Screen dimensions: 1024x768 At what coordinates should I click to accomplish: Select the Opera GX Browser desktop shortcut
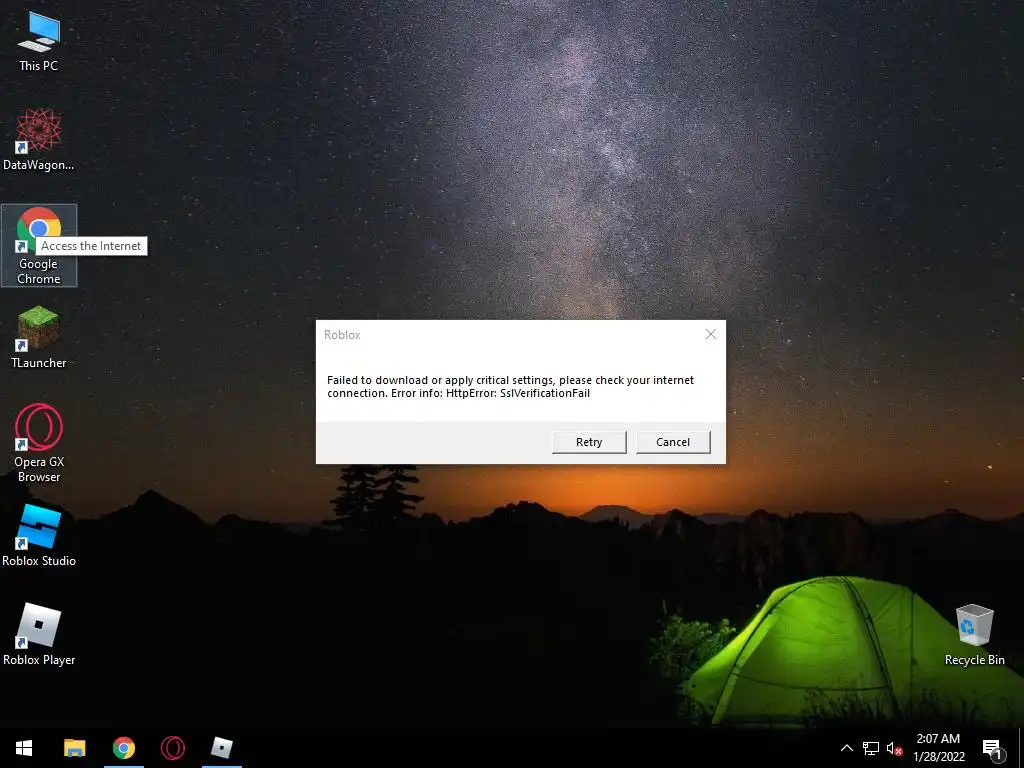coord(39,443)
